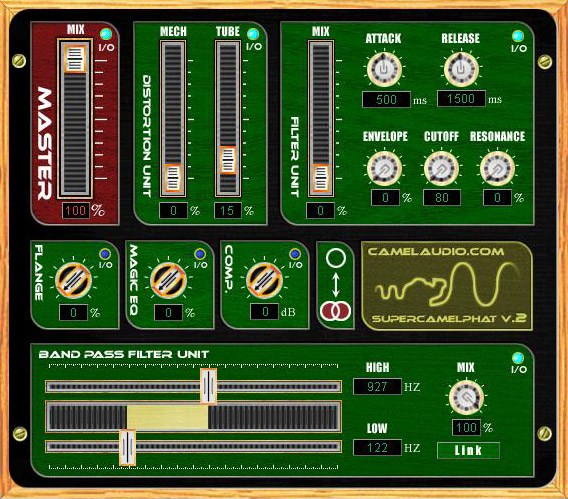568x499 pixels.
Task: Enable the Flange I/O switch
Action: tap(105, 254)
